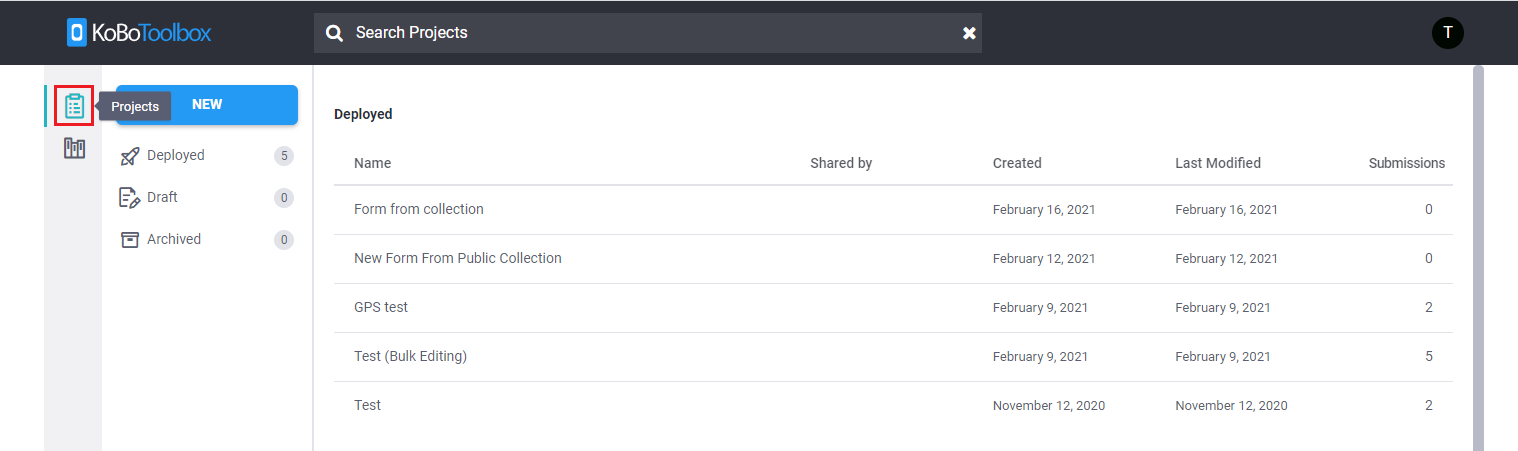The image size is (1518, 451).
Task: Select the Archived projects filter
Action: 206,240
